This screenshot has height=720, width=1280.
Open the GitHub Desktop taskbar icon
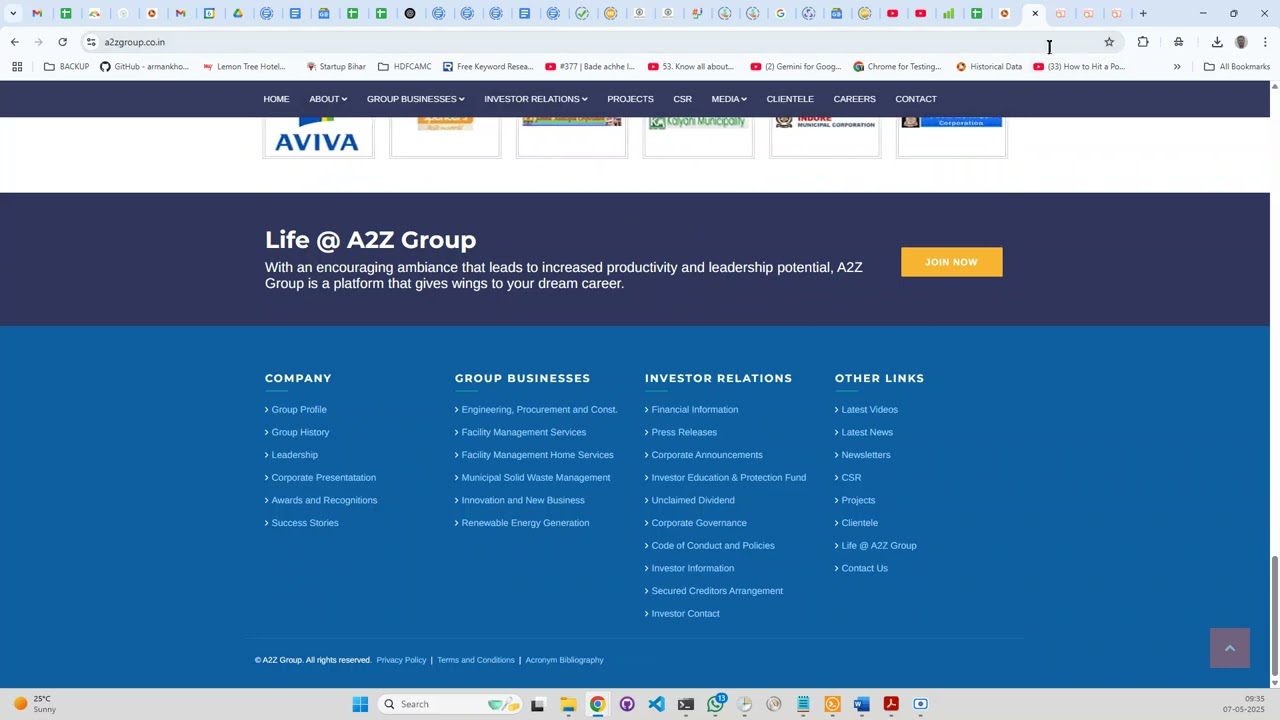[x=627, y=704]
